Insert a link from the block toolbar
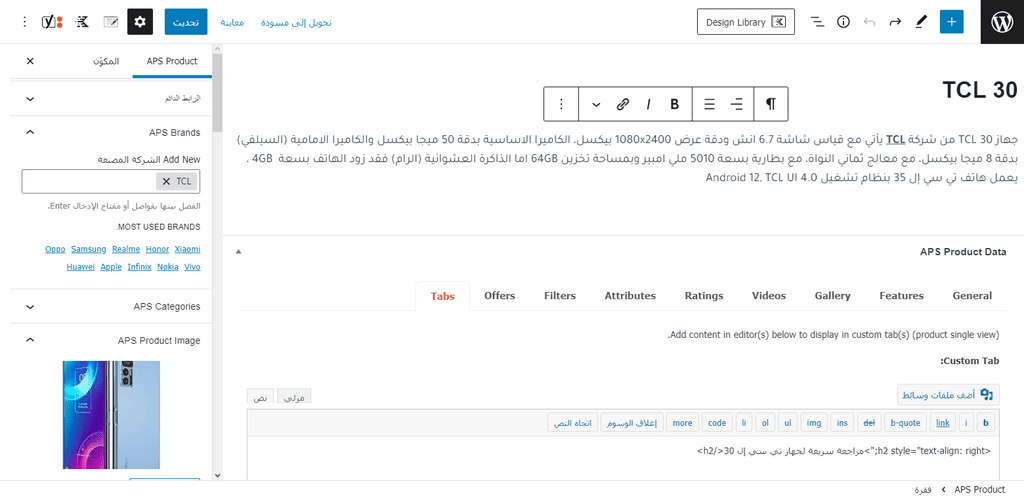The width and height of the screenshot is (1024, 498). pyautogui.click(x=622, y=104)
